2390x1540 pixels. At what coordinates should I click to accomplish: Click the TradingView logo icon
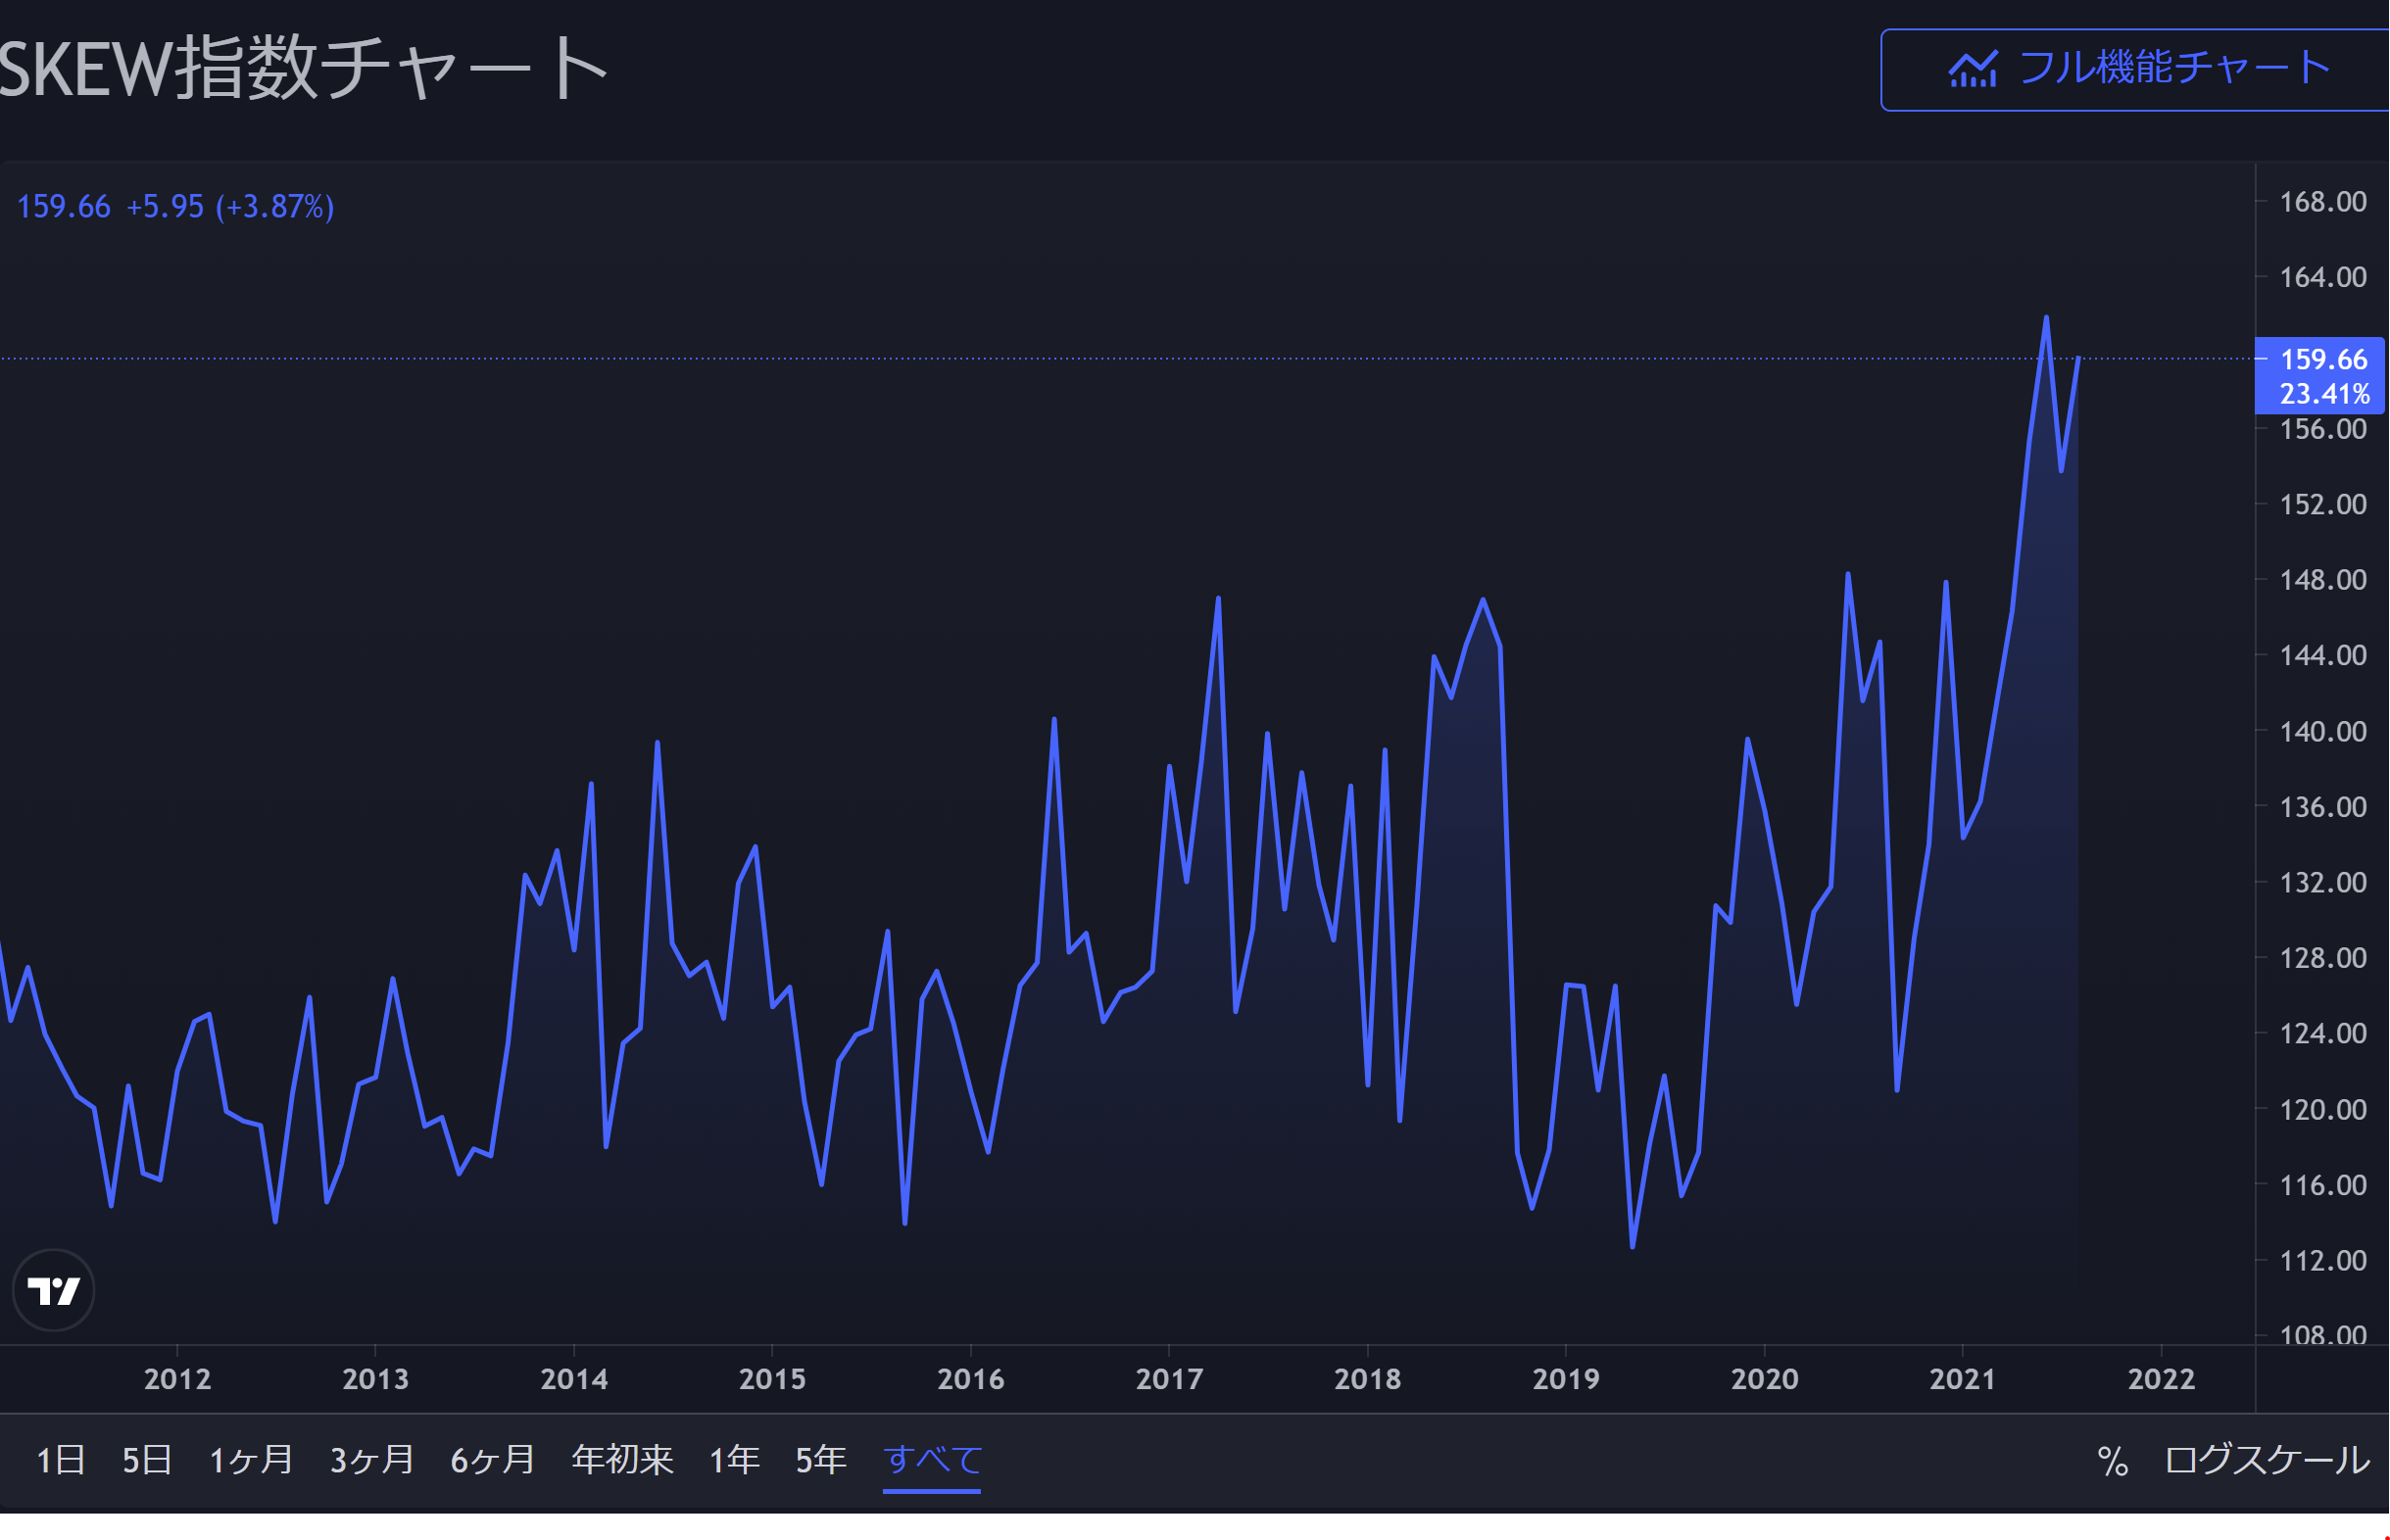[x=54, y=1290]
